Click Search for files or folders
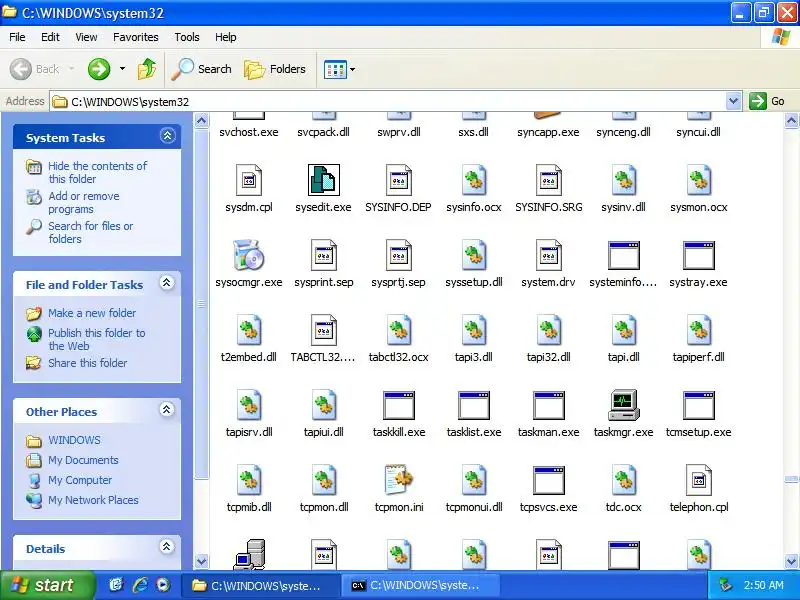This screenshot has width=800, height=600. (90, 232)
